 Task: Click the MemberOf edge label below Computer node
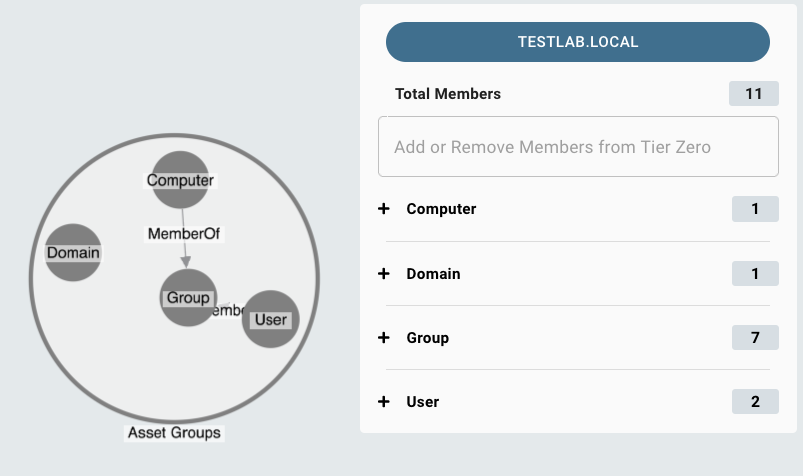pyautogui.click(x=183, y=233)
